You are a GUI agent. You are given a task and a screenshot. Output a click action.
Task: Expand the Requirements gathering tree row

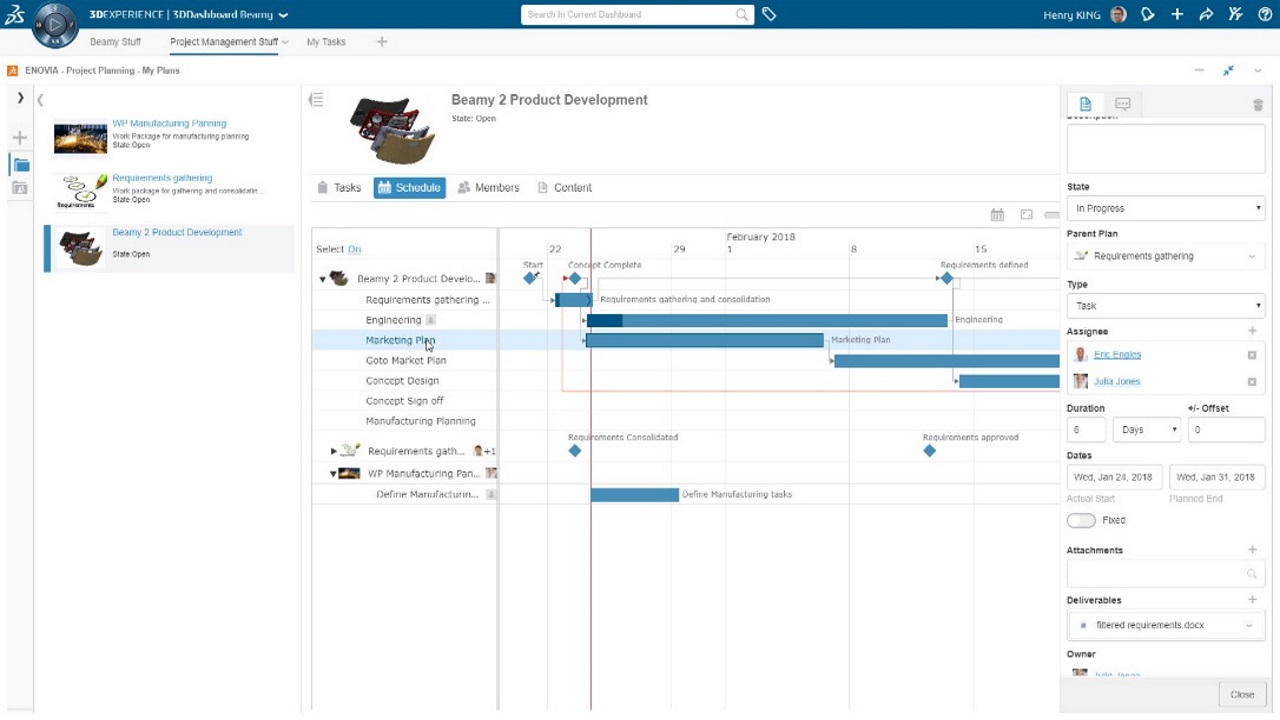coord(334,451)
